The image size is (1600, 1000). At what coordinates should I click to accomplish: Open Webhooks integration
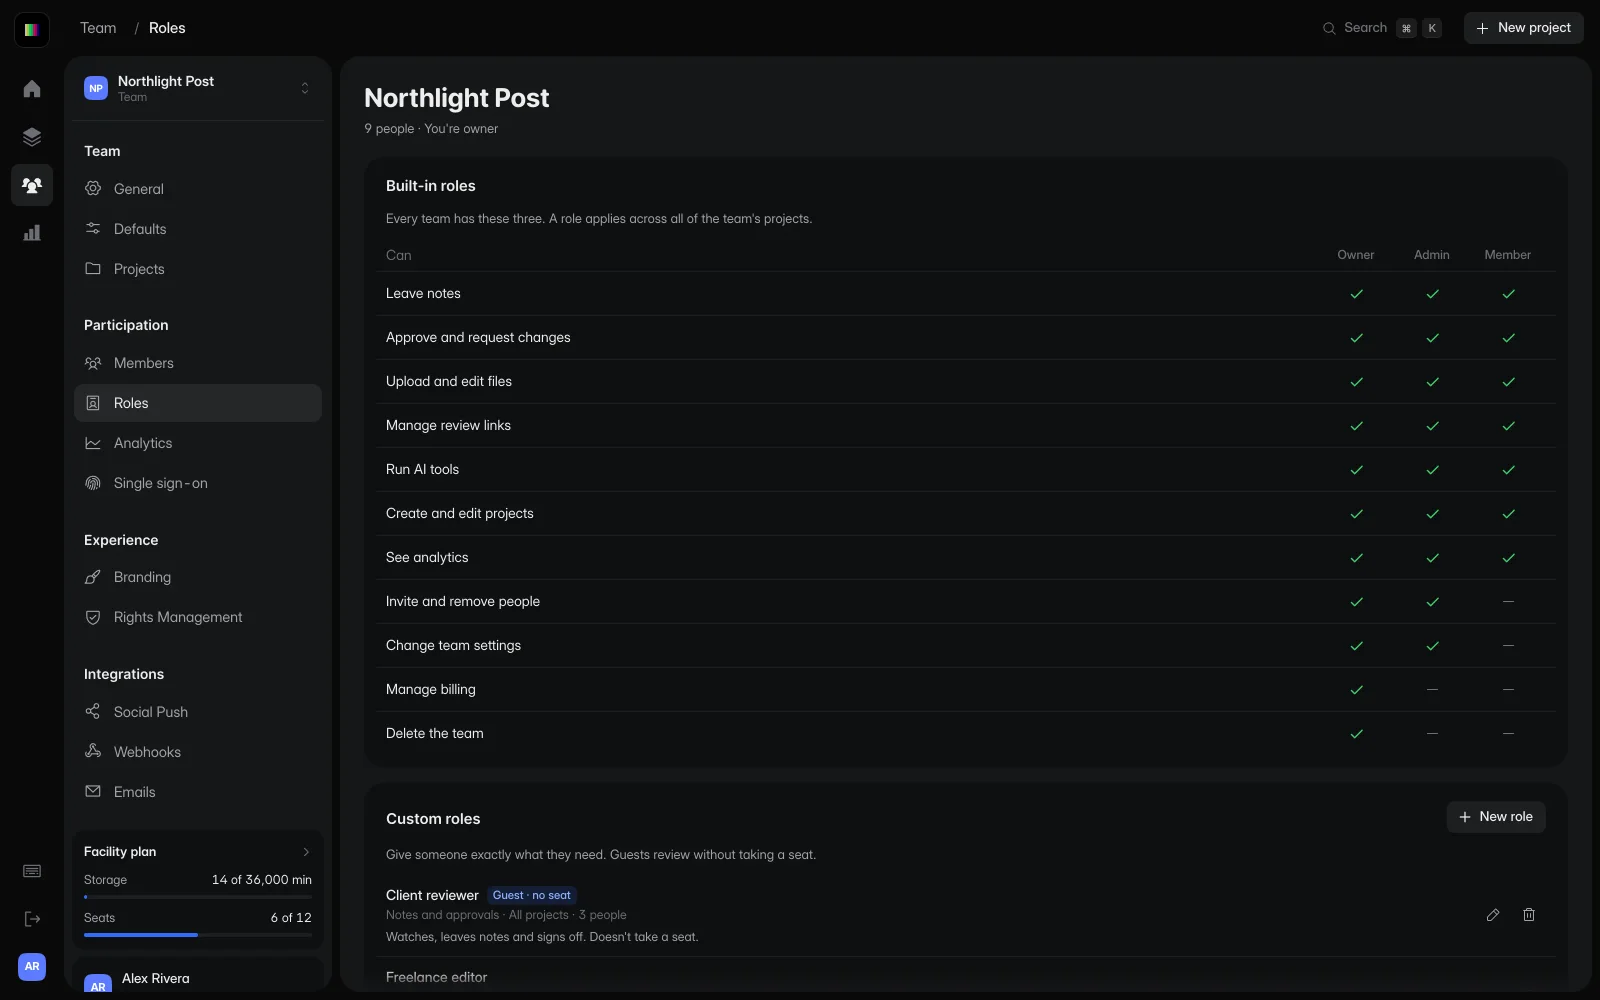click(x=198, y=752)
